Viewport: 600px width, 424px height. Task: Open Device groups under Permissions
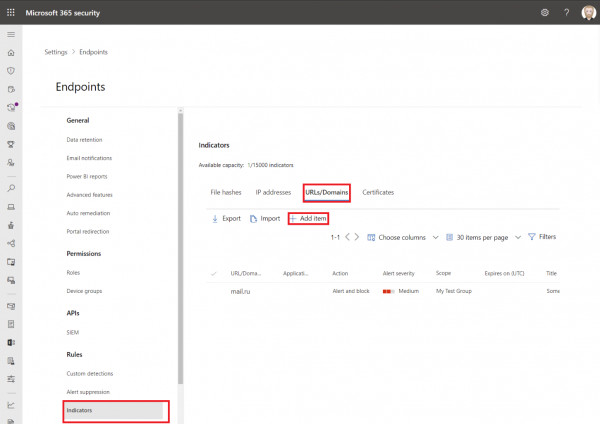84,291
